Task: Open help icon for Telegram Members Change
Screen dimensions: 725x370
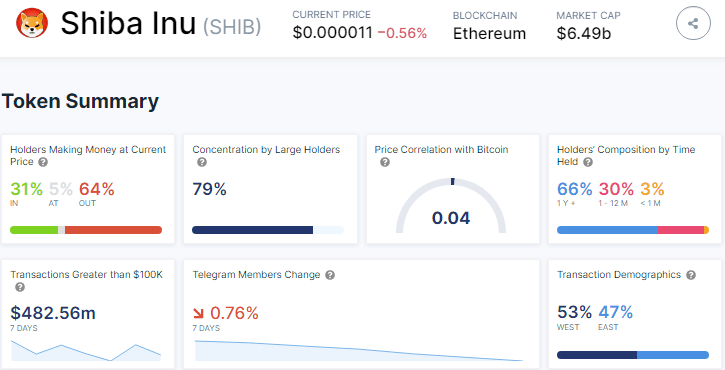Action: coord(330,275)
